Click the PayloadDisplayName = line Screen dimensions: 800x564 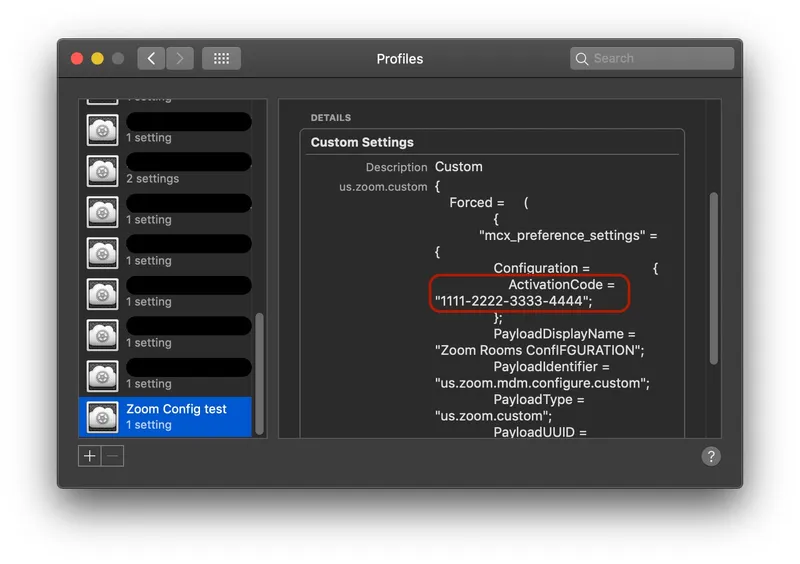pyautogui.click(x=564, y=334)
